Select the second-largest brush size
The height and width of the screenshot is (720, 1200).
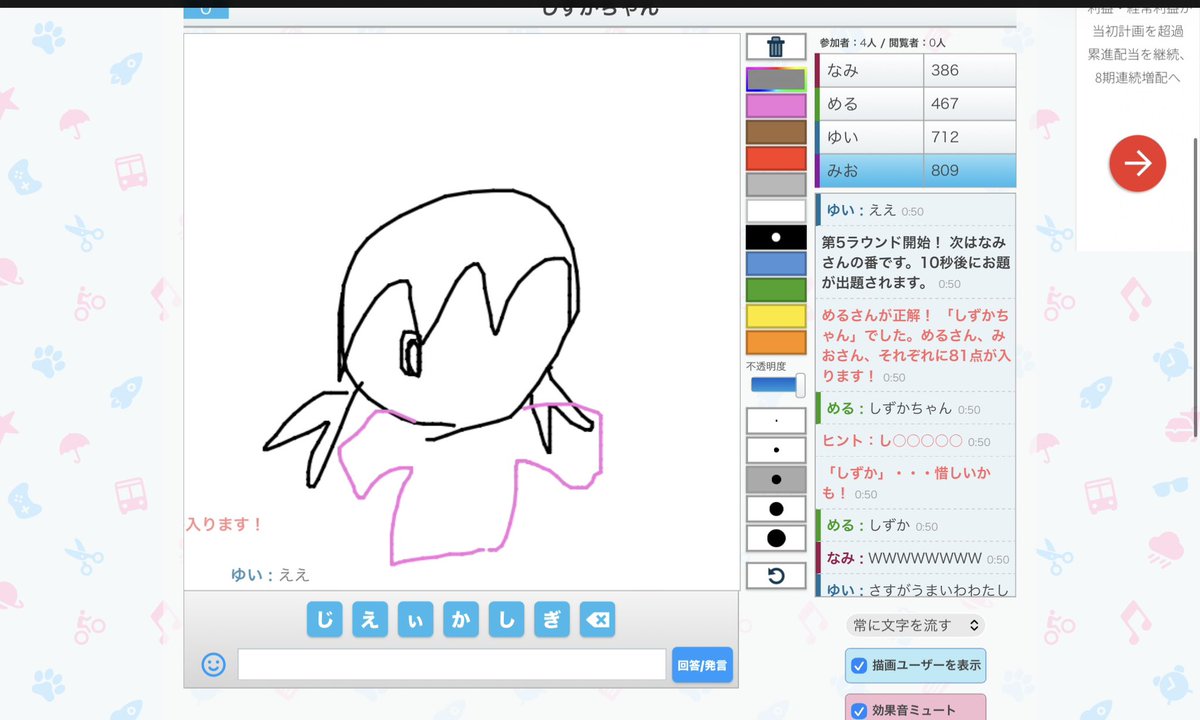[776, 509]
